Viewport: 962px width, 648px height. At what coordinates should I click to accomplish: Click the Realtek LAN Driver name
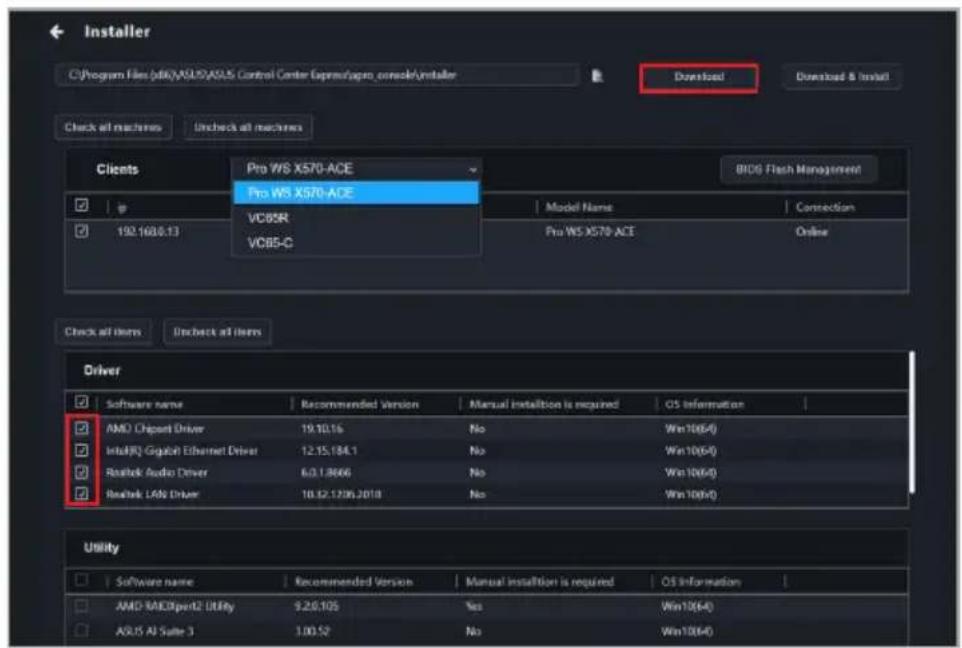tap(152, 495)
